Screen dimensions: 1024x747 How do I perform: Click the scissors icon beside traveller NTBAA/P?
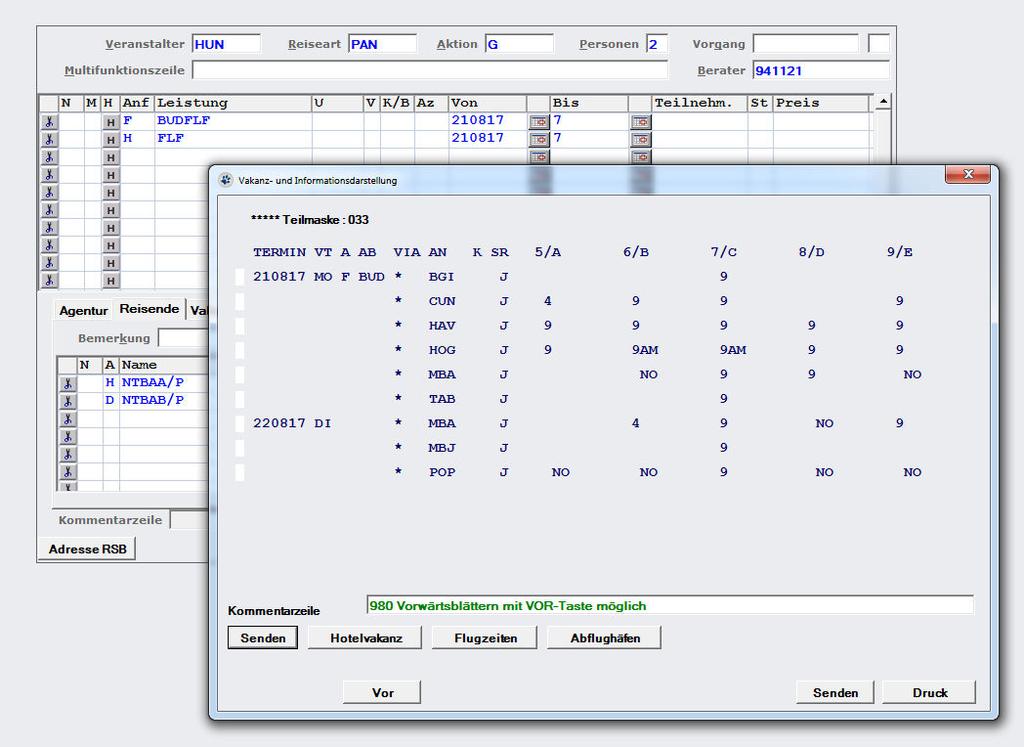pyautogui.click(x=67, y=383)
